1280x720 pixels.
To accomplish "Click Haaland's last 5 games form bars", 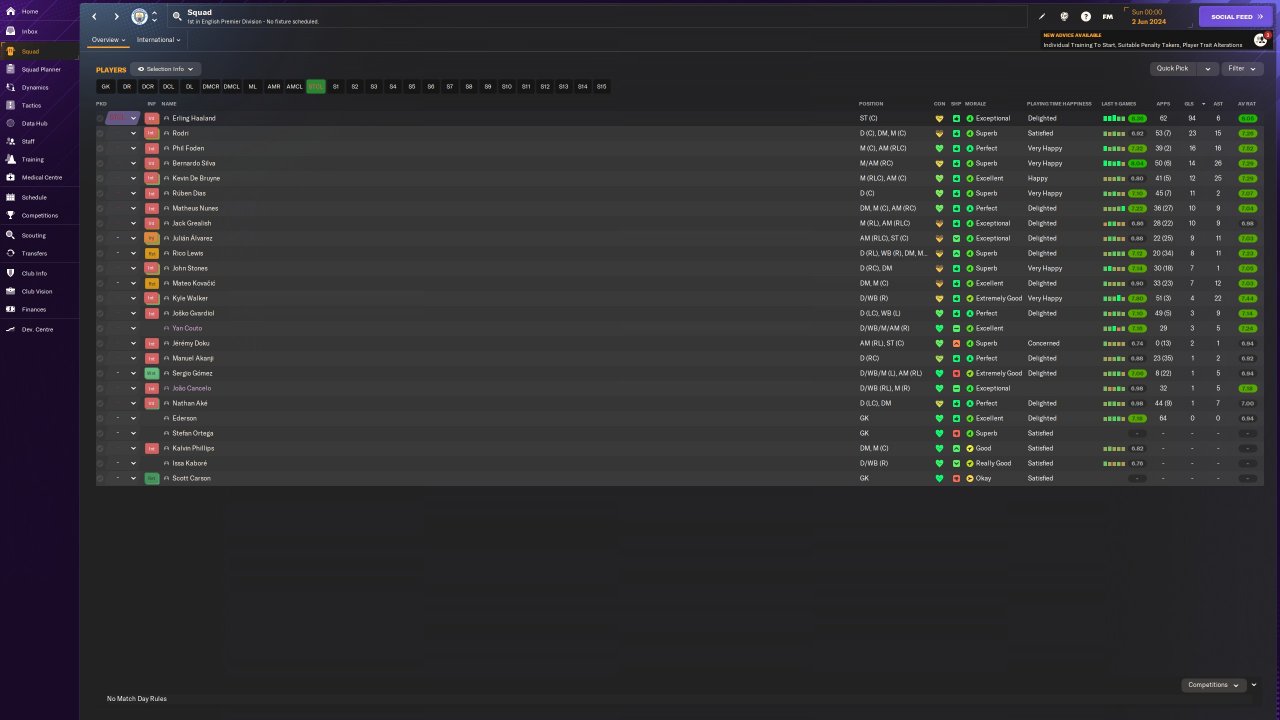I will point(1114,118).
